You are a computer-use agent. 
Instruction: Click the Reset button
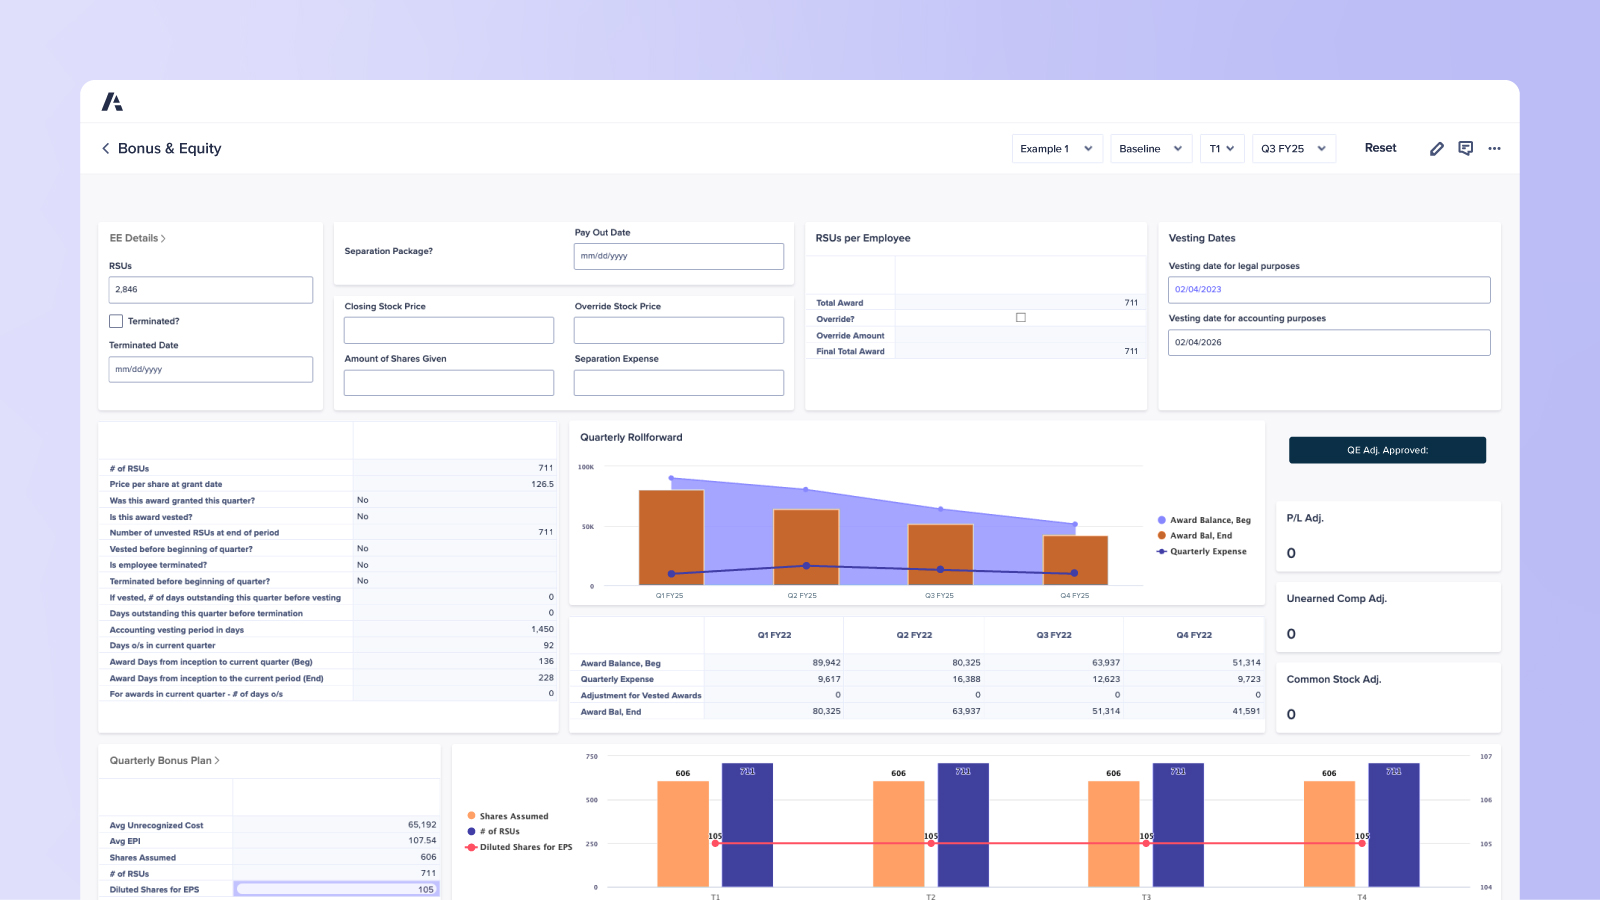click(1380, 148)
